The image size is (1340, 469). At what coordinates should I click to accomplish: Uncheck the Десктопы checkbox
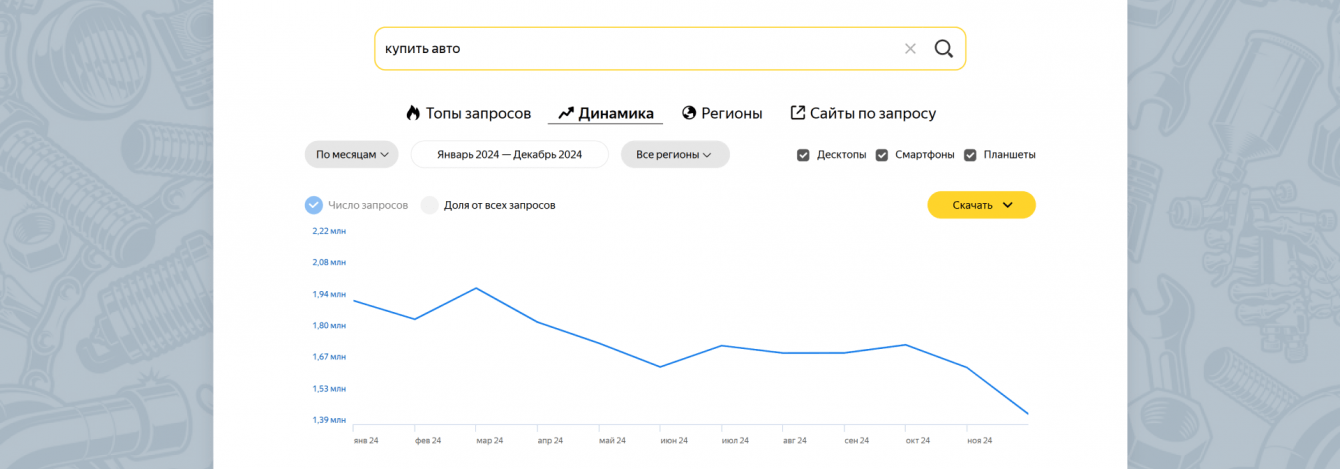(x=803, y=155)
